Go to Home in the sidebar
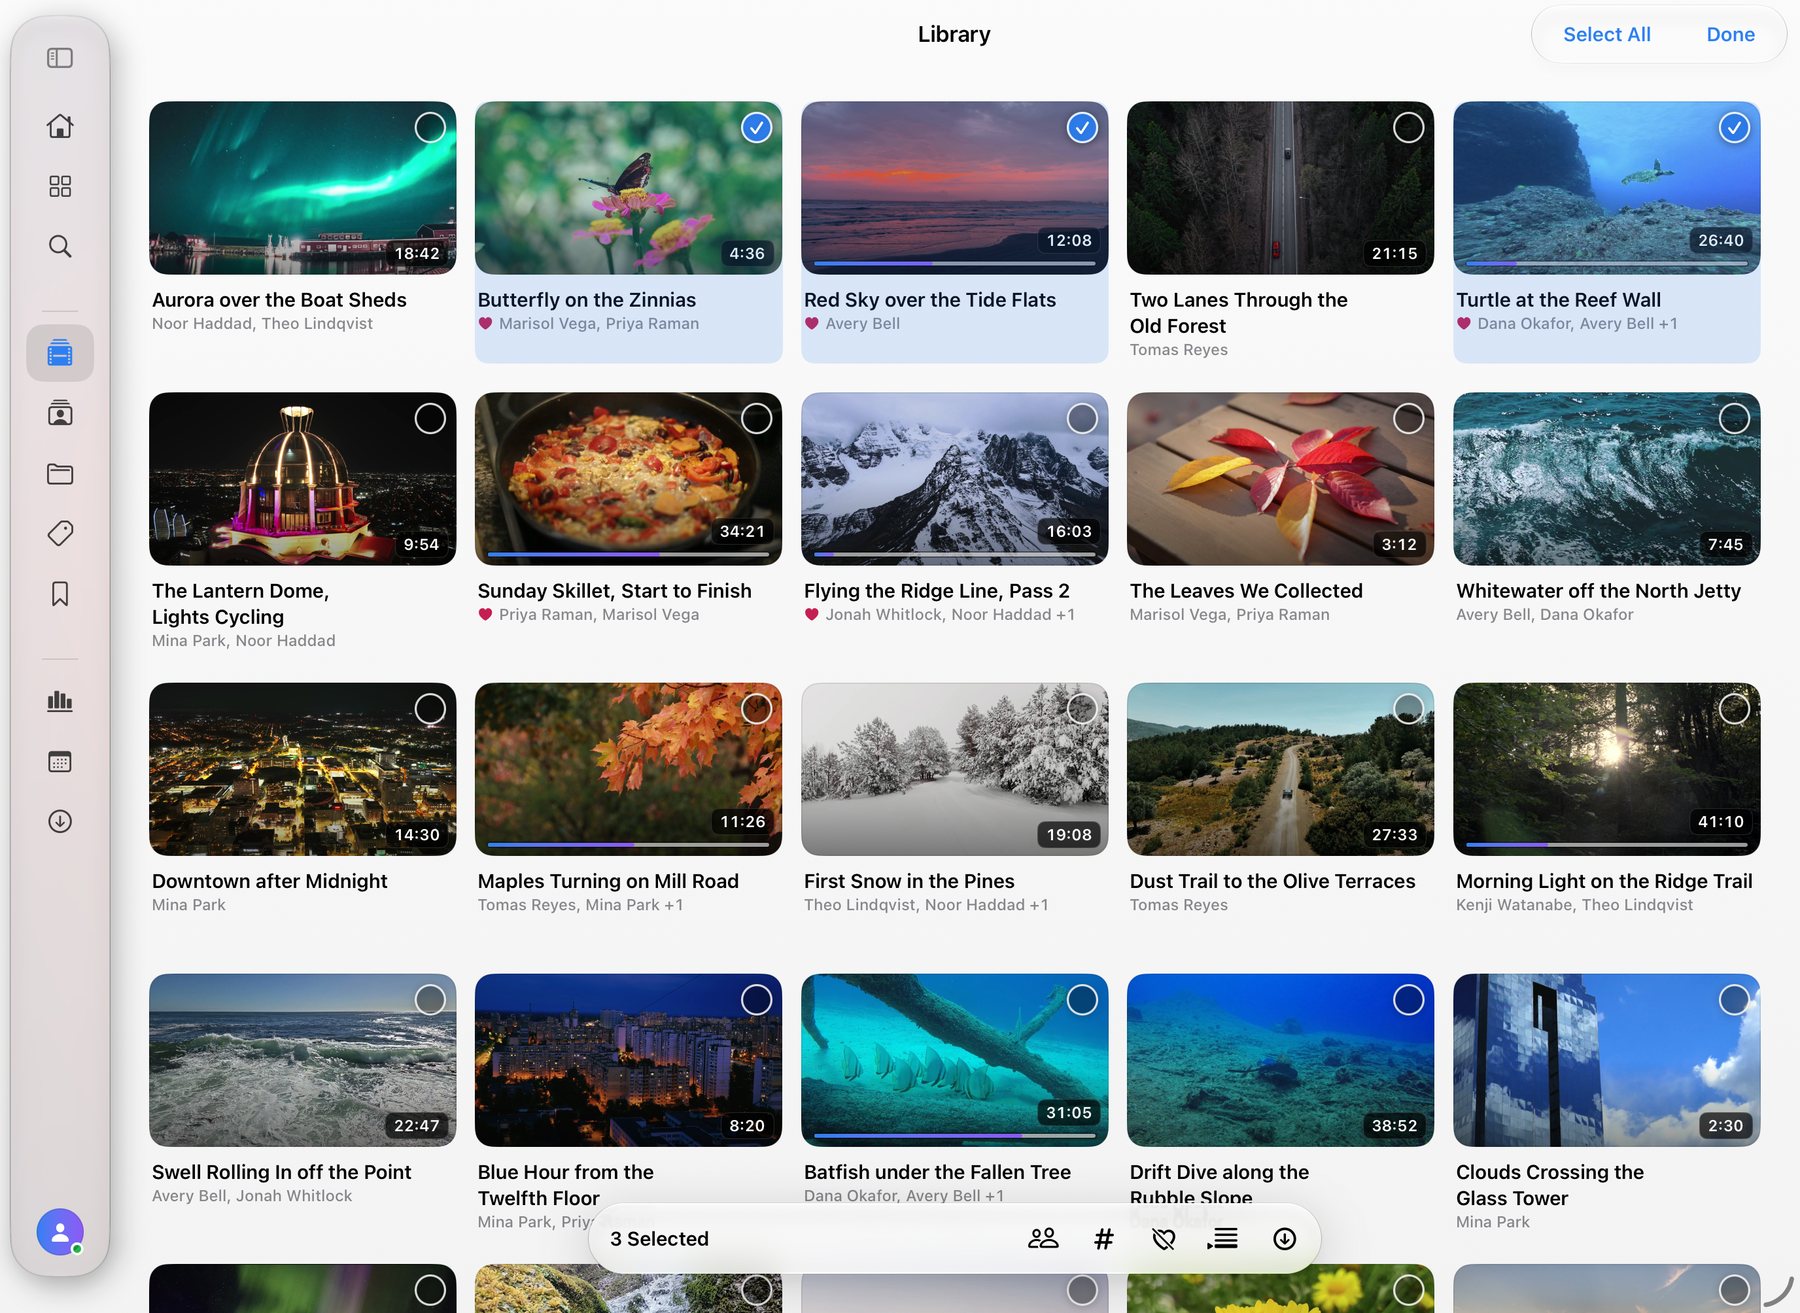1800x1313 pixels. click(60, 126)
